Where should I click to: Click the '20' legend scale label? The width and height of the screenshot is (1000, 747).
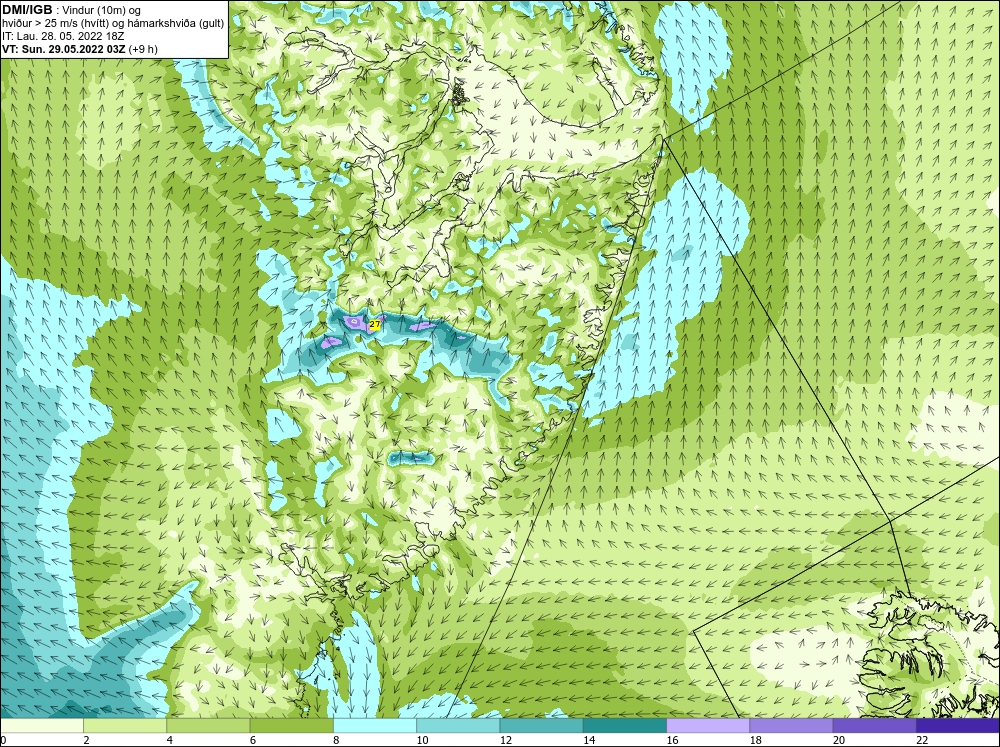tap(839, 740)
